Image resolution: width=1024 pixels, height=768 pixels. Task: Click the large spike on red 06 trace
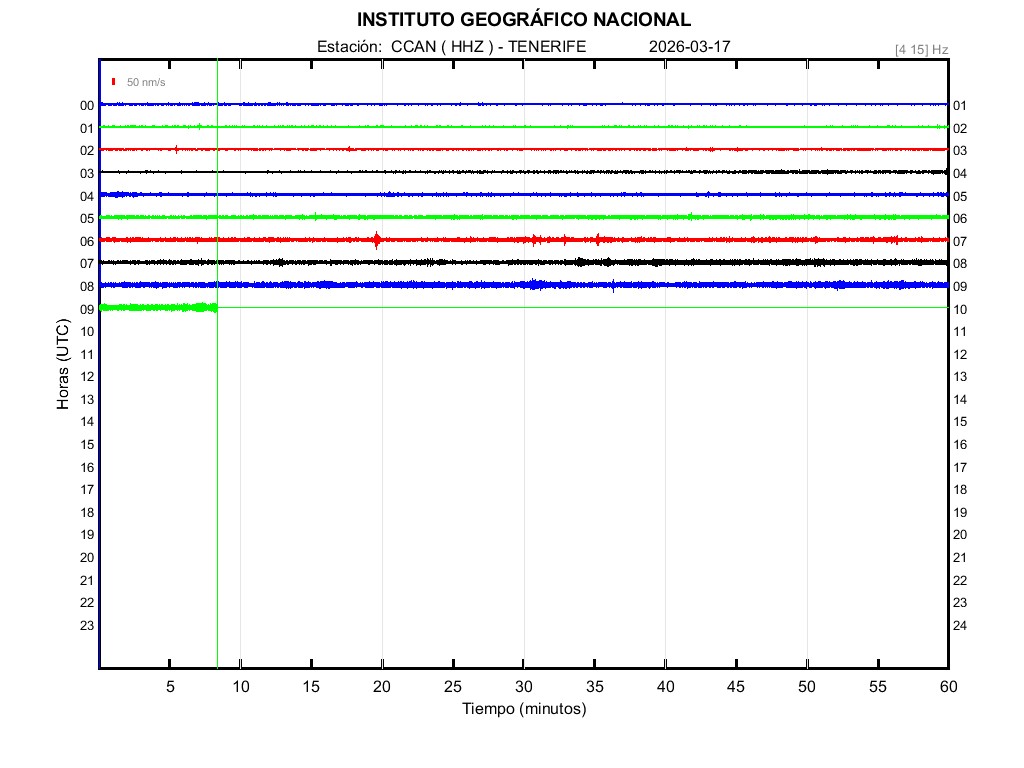(377, 240)
